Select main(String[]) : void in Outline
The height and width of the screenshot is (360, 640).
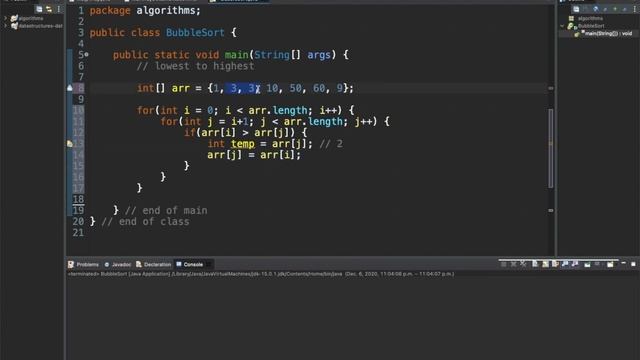point(608,33)
